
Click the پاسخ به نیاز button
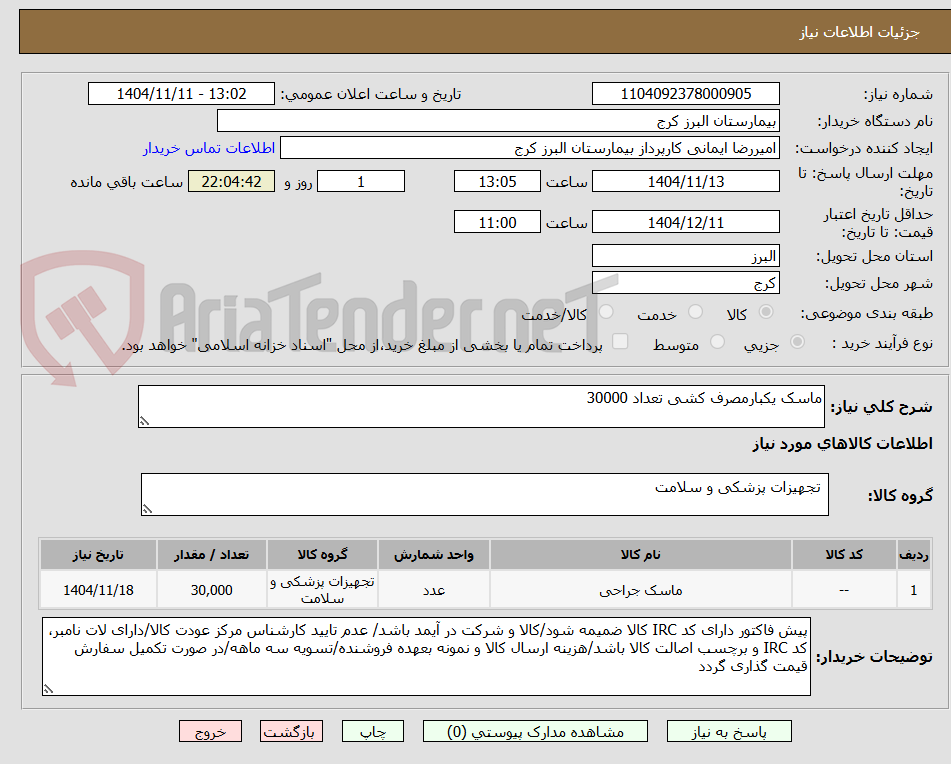(729, 731)
